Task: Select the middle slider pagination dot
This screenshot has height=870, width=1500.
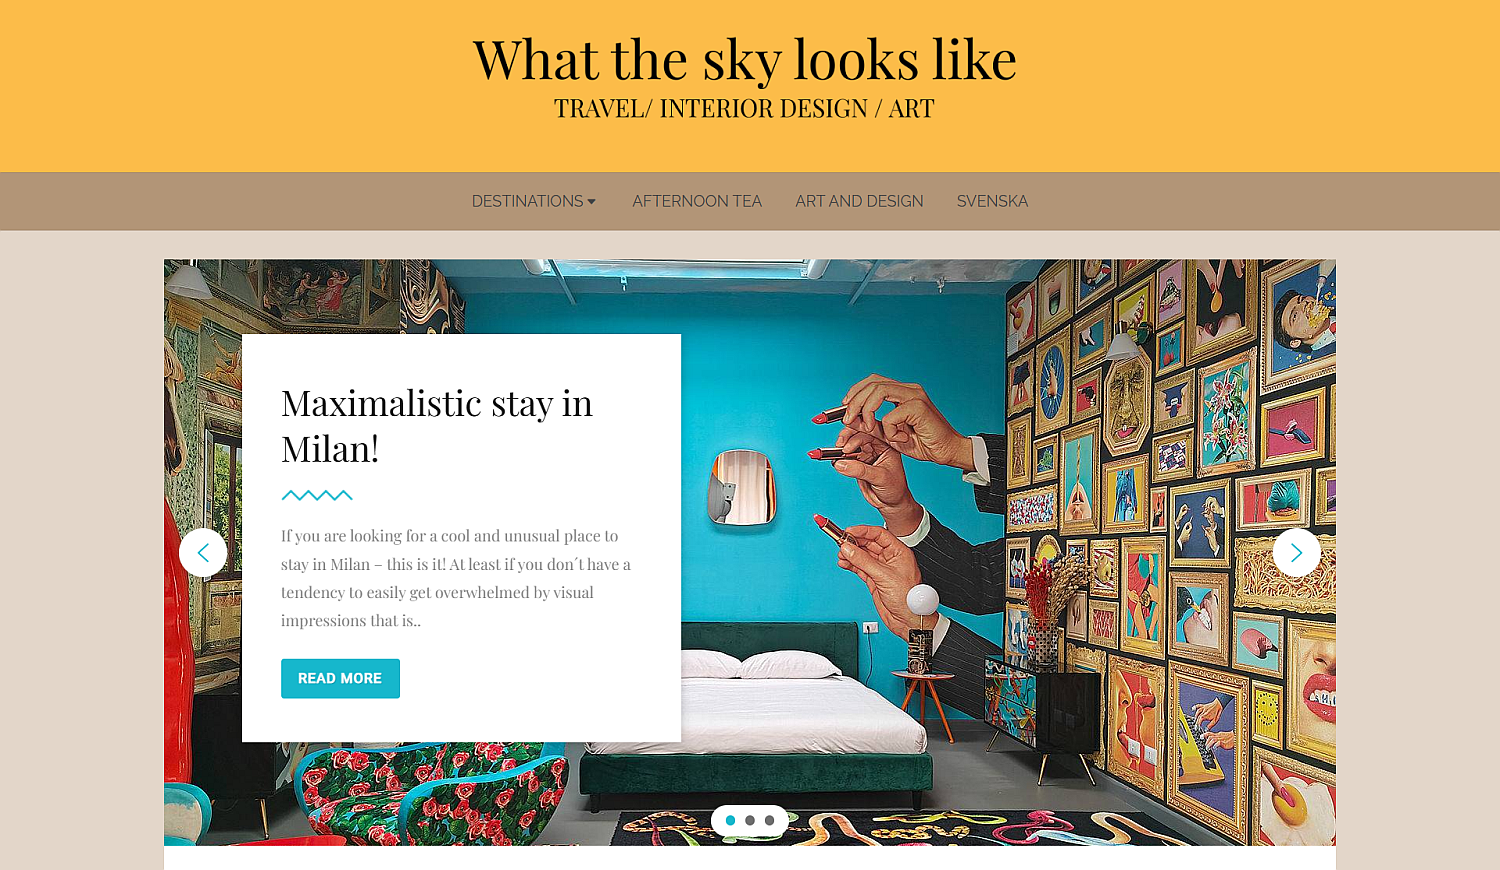Action: tap(750, 820)
